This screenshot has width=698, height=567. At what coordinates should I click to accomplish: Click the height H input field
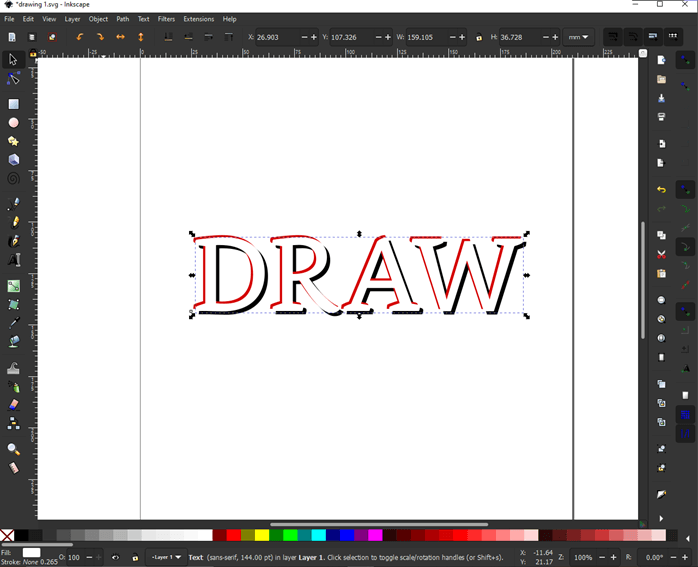pyautogui.click(x=518, y=37)
